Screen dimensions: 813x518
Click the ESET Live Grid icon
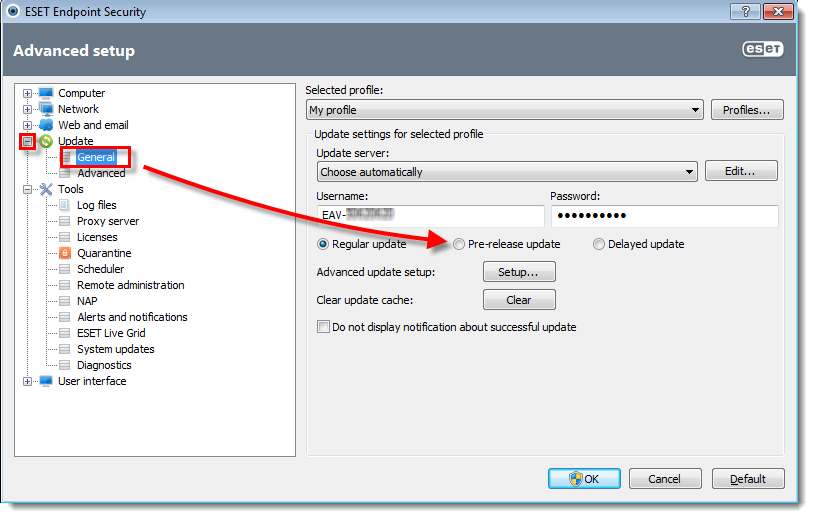pos(65,333)
